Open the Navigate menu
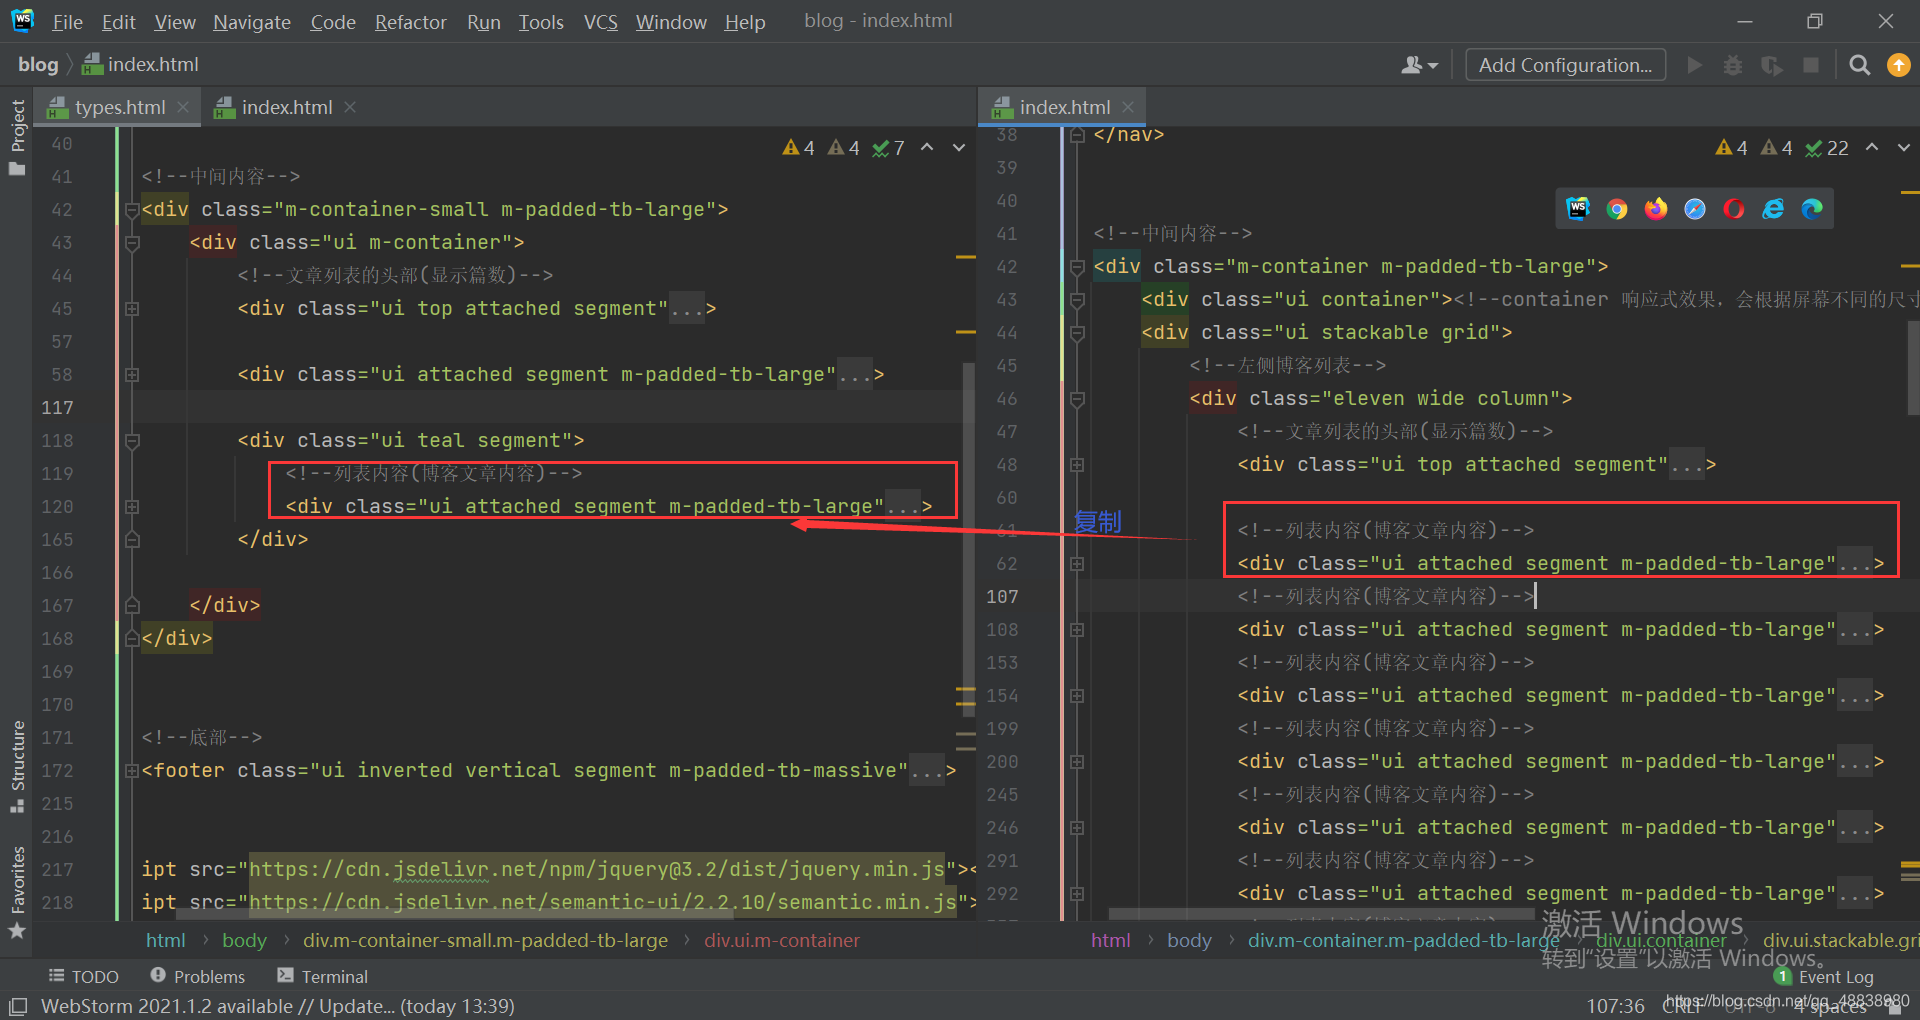The image size is (1920, 1020). click(x=252, y=22)
